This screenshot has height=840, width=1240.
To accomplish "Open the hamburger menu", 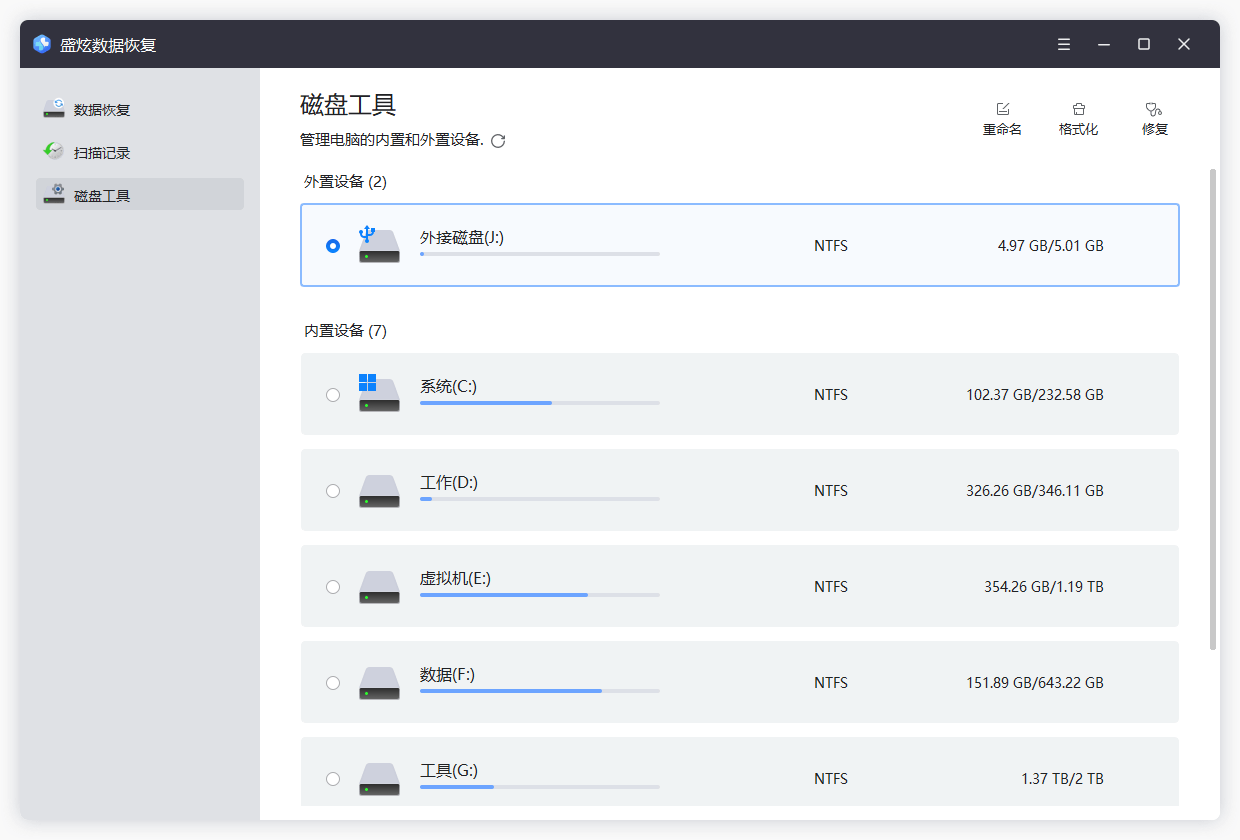I will [x=1063, y=44].
